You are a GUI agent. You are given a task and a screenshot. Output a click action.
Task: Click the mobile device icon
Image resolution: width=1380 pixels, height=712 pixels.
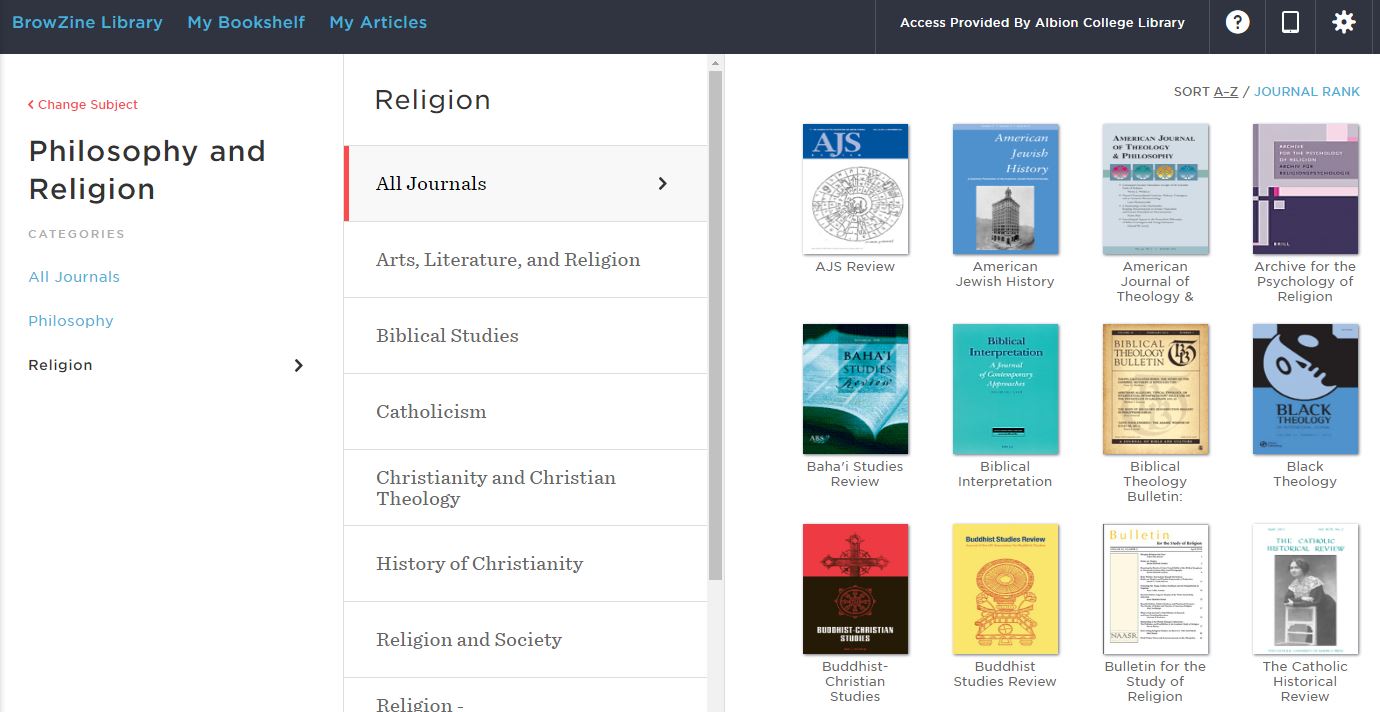1290,22
